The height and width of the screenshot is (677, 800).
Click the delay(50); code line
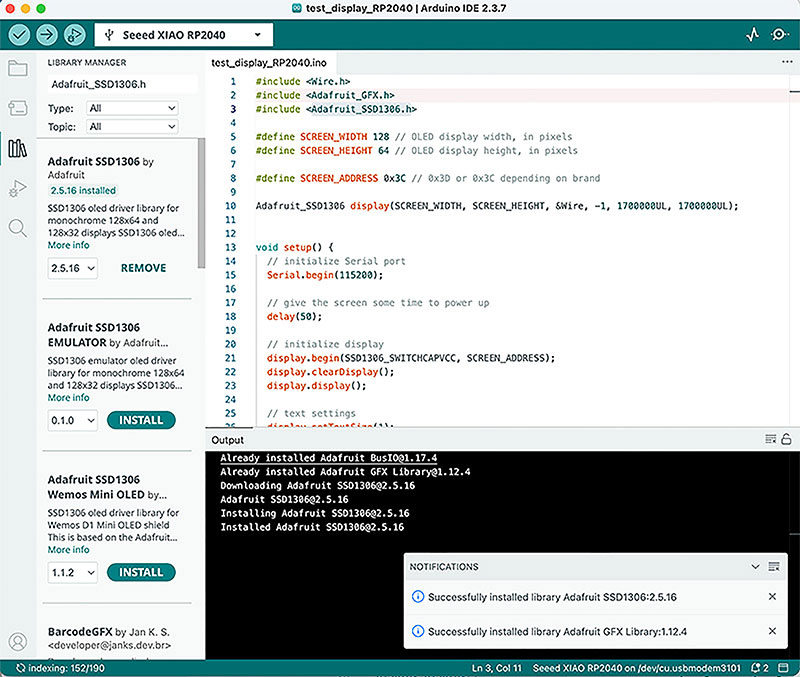click(294, 316)
